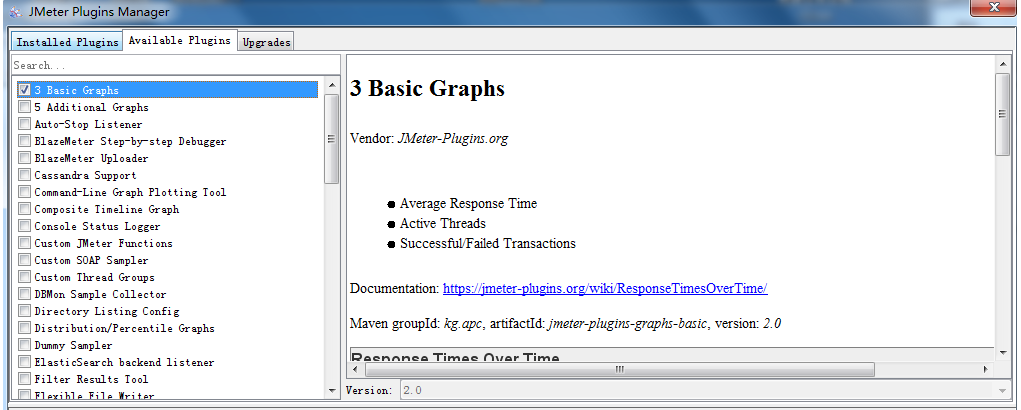Click the Average Response Time bullet text
Screen dimensions: 1021x410
pyautogui.click(x=468, y=203)
